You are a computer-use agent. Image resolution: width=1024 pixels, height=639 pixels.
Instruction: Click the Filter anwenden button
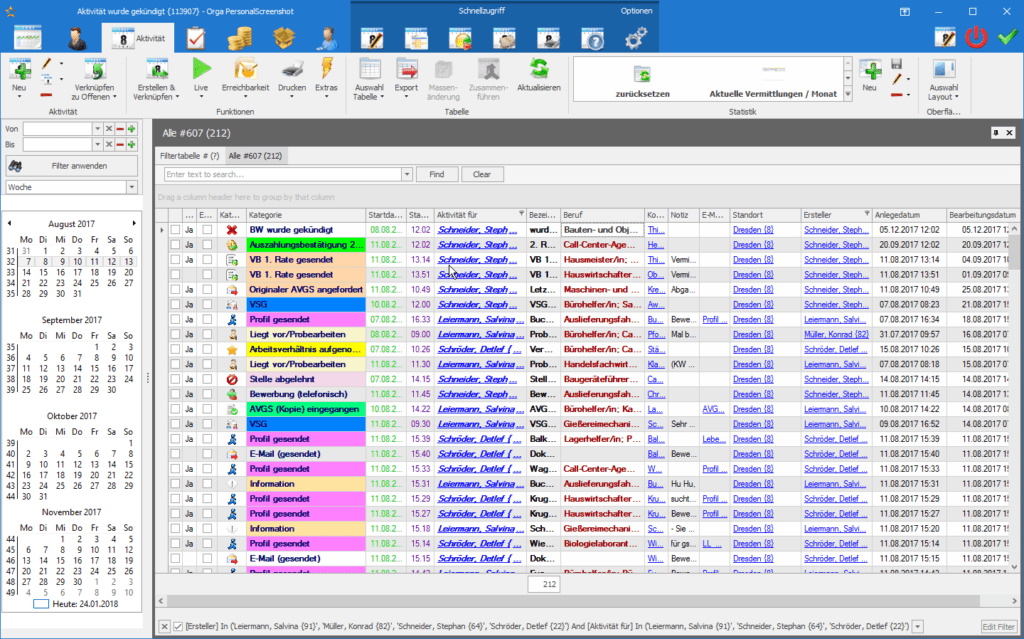[72, 166]
